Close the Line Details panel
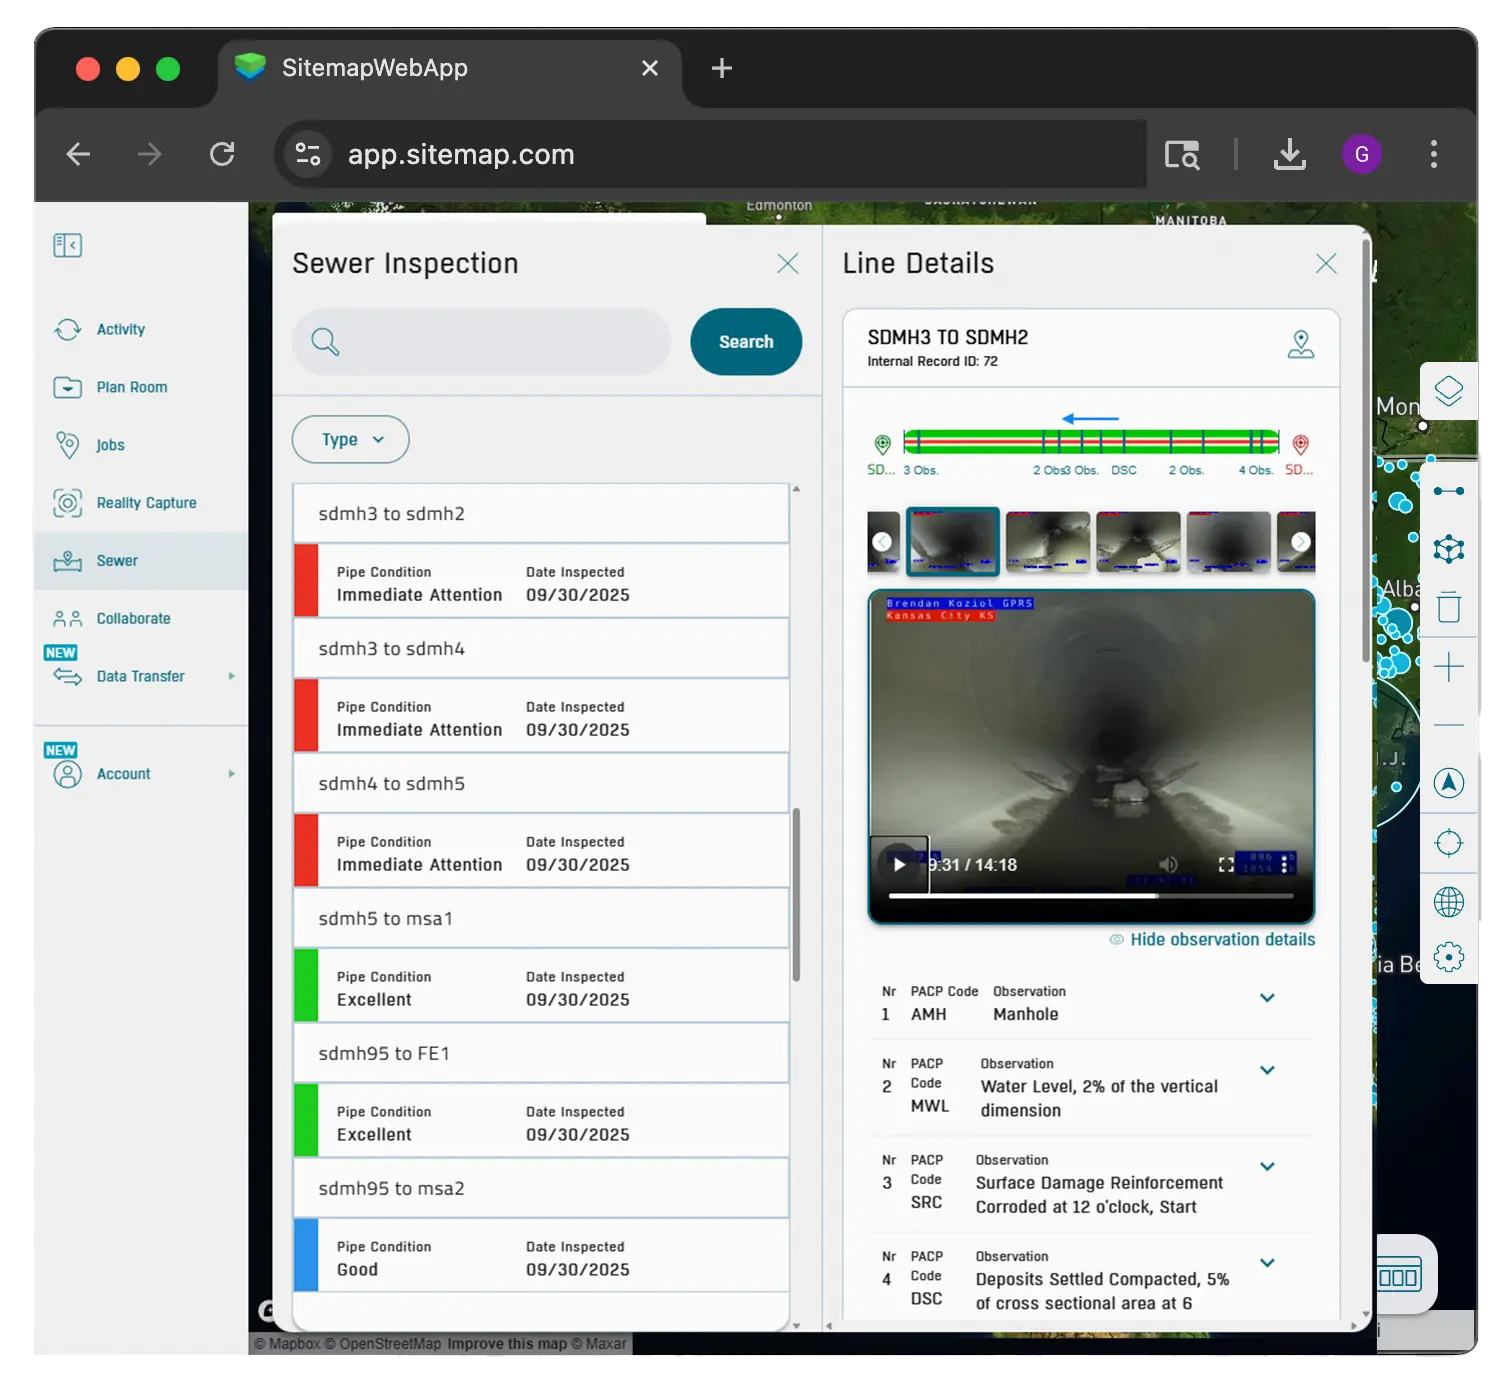 pos(1326,263)
